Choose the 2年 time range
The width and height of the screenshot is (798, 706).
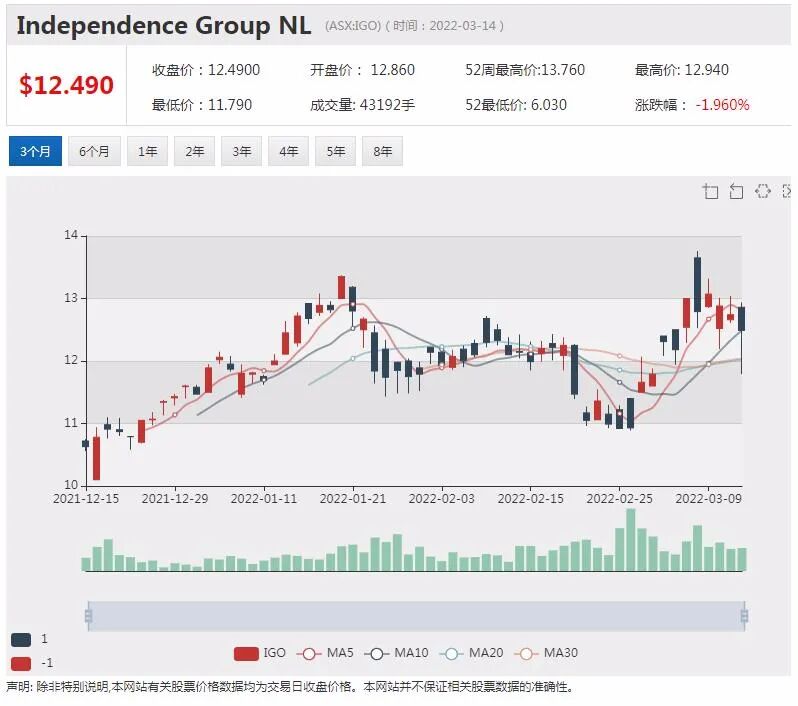(x=194, y=151)
